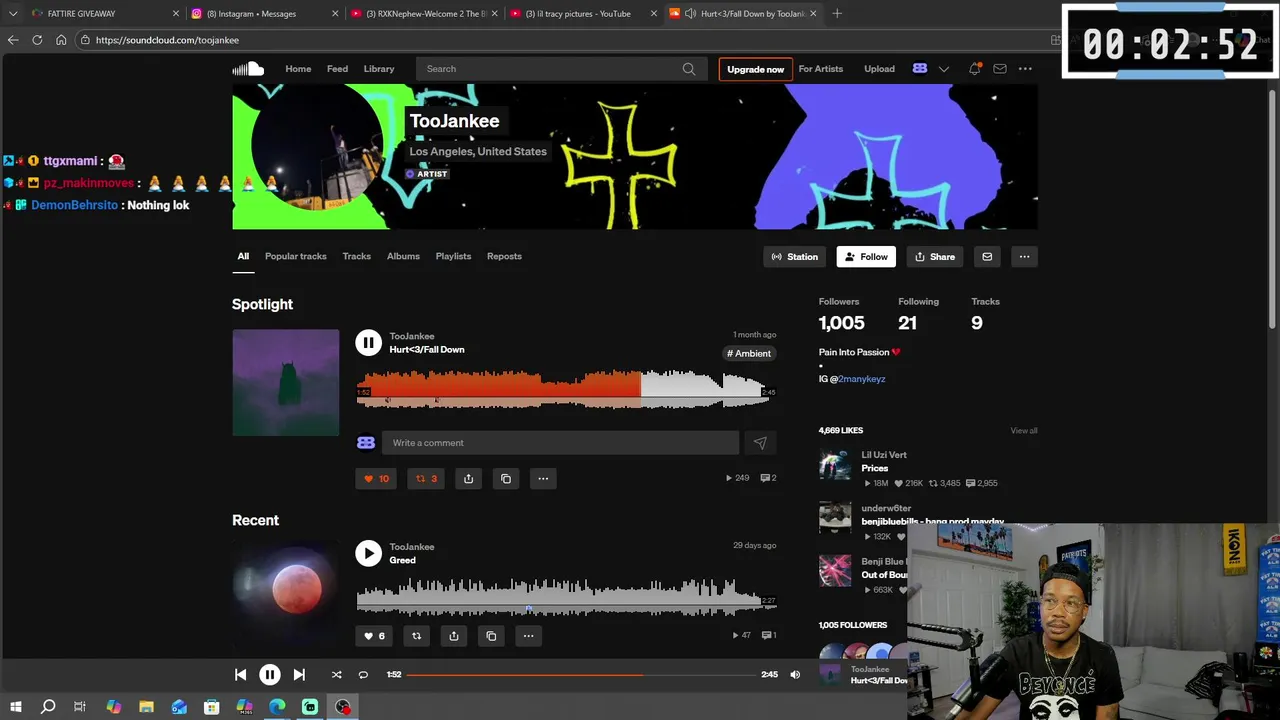1280x720 pixels.
Task: Click the SoundCloud logo
Action: tap(248, 69)
